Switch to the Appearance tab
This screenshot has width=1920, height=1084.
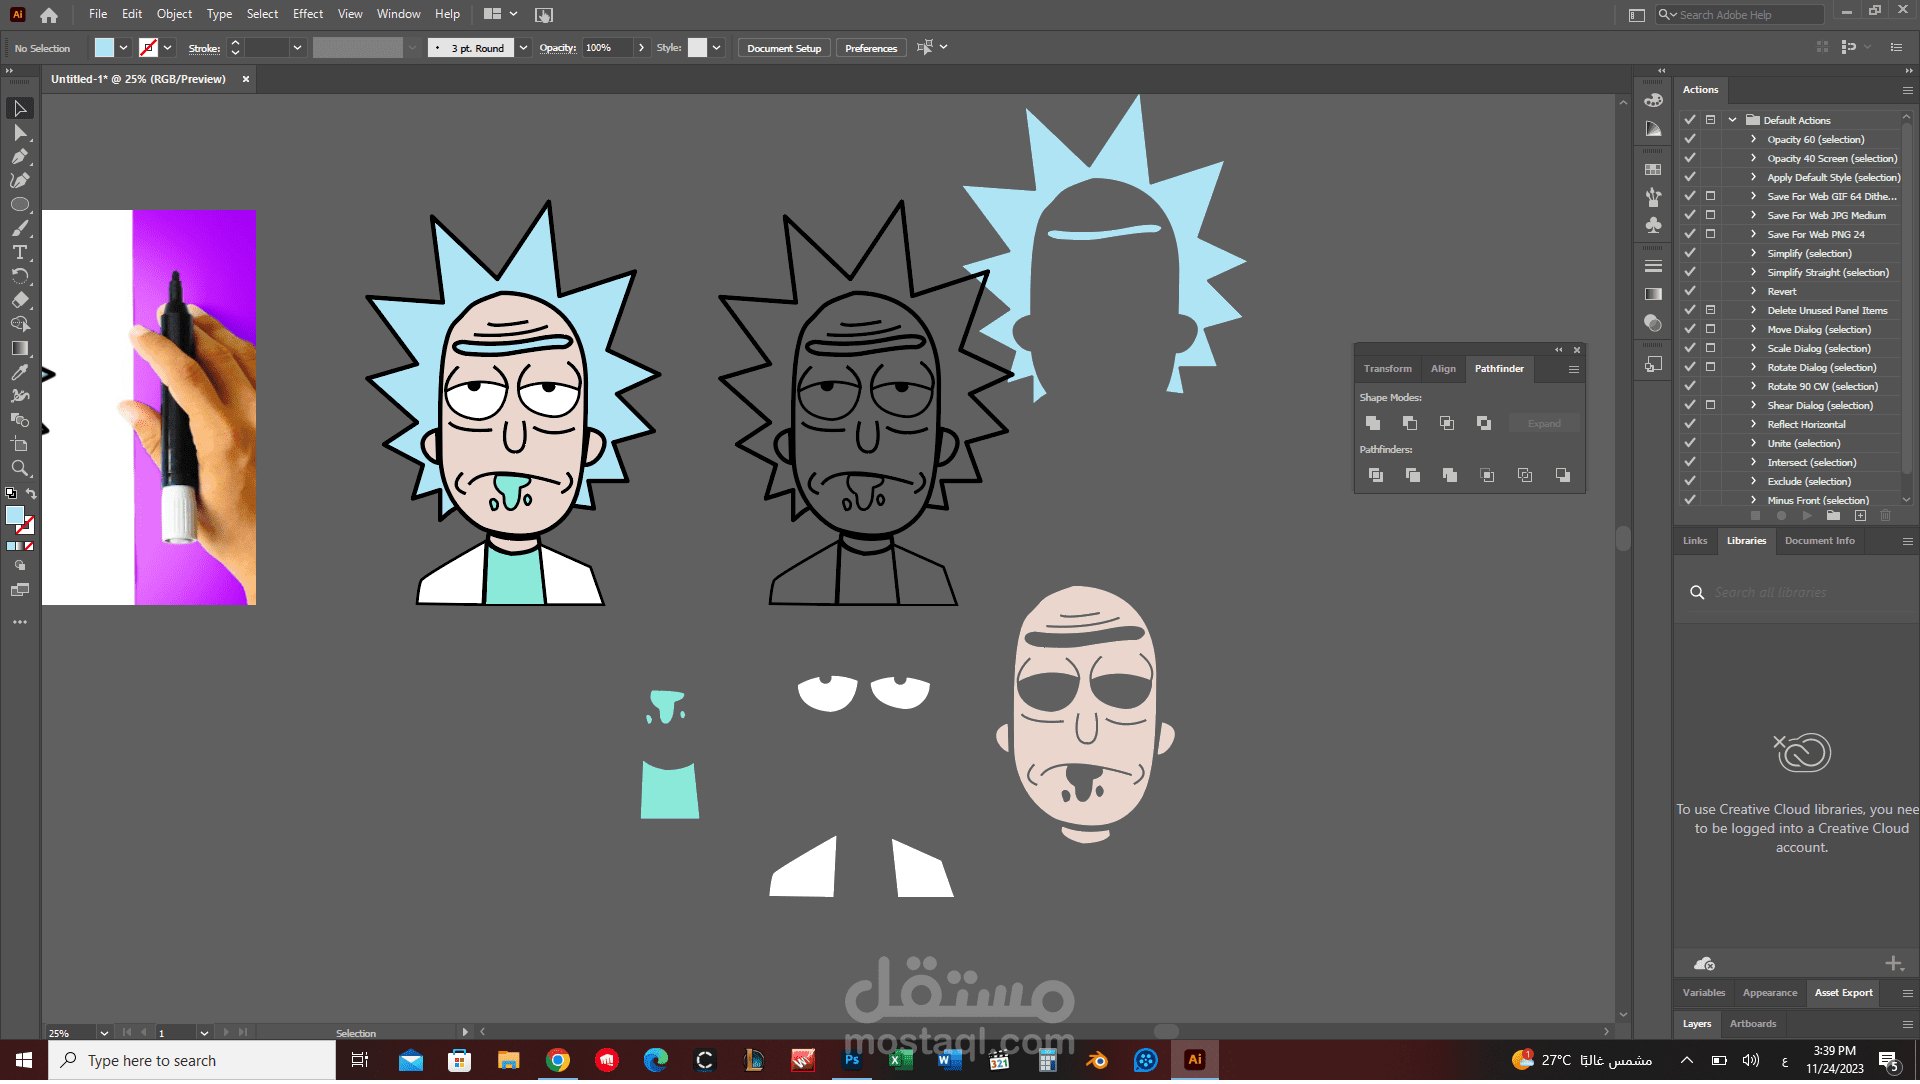[x=1770, y=994]
